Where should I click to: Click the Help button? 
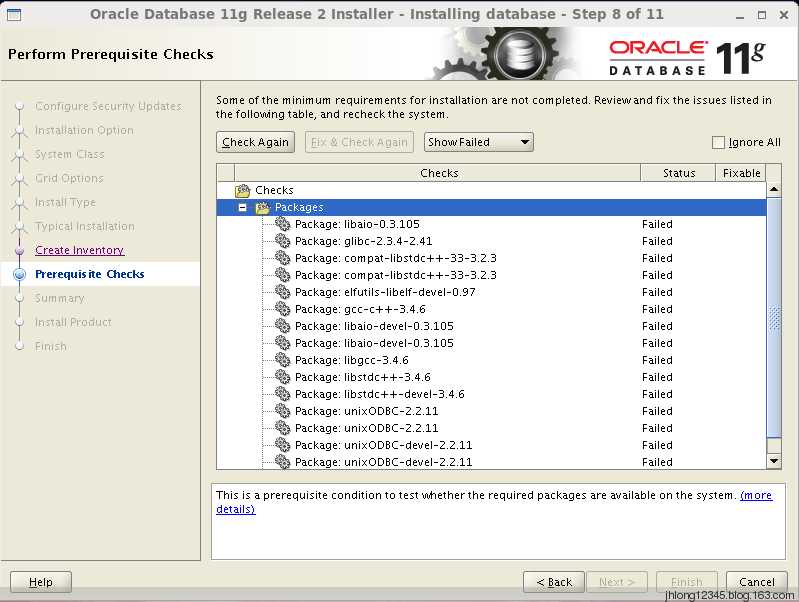[x=41, y=582]
